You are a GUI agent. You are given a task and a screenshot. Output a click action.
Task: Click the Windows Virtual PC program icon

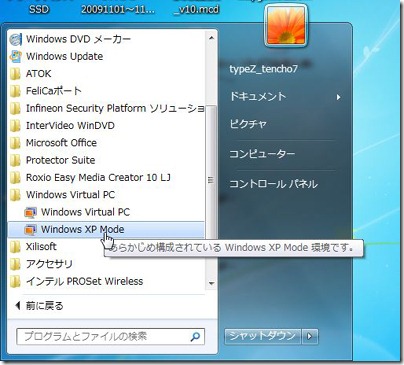(x=30, y=212)
